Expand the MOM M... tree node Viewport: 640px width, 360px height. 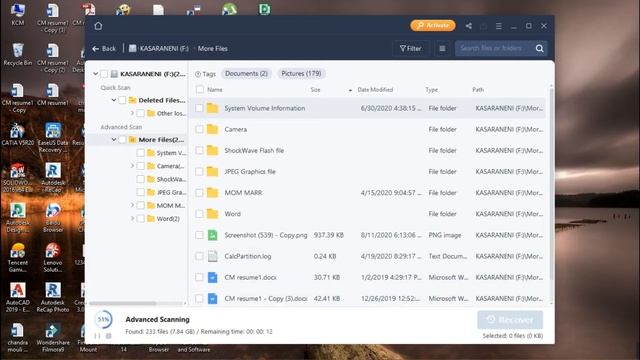tap(132, 205)
